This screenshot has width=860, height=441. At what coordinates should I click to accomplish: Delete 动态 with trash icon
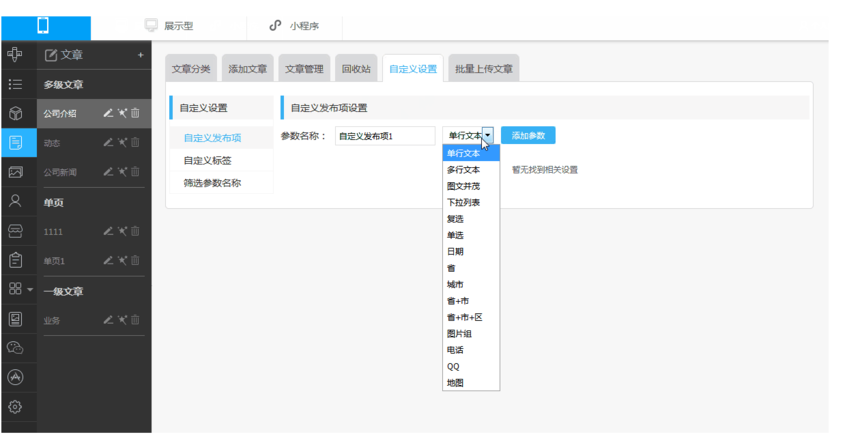(135, 143)
